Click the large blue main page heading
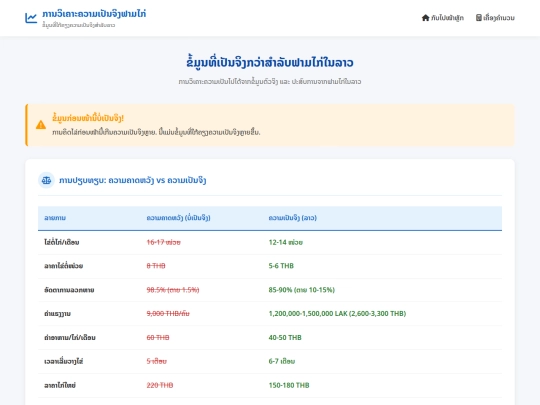This screenshot has width=540, height=405. coord(270,62)
